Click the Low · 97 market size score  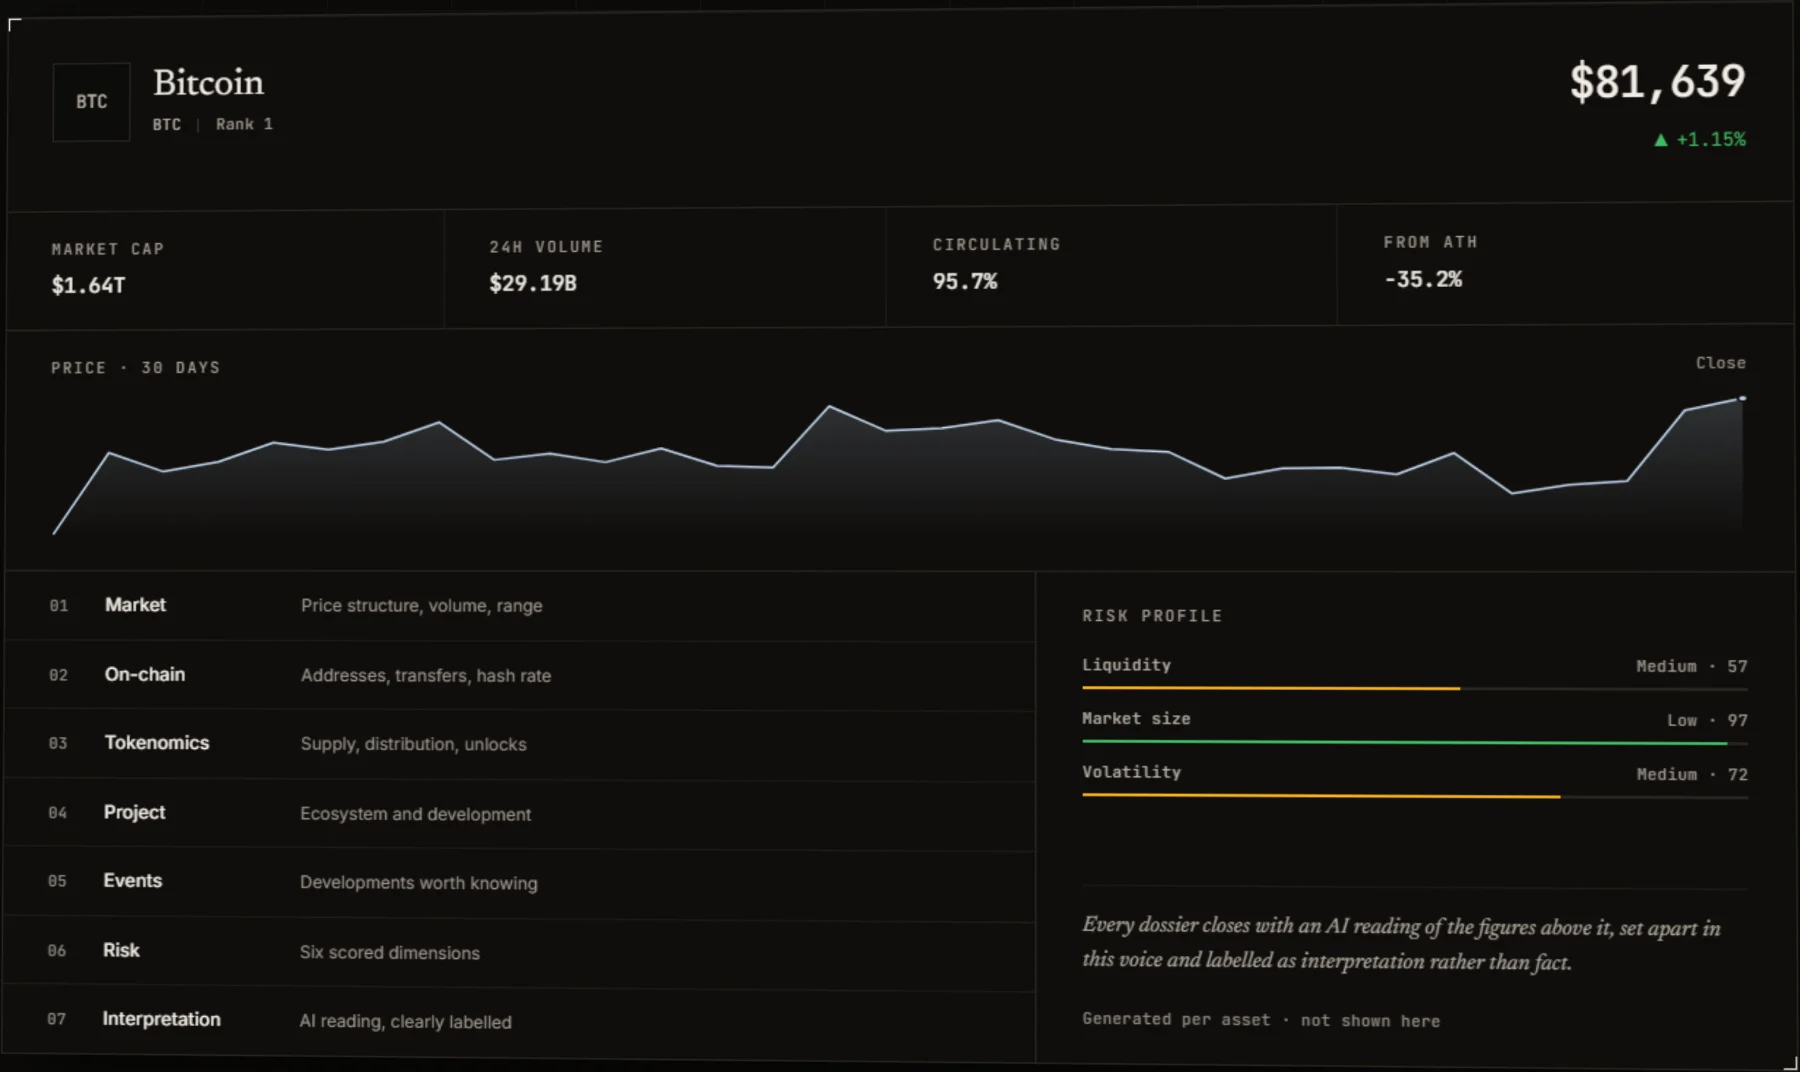click(x=1706, y=720)
